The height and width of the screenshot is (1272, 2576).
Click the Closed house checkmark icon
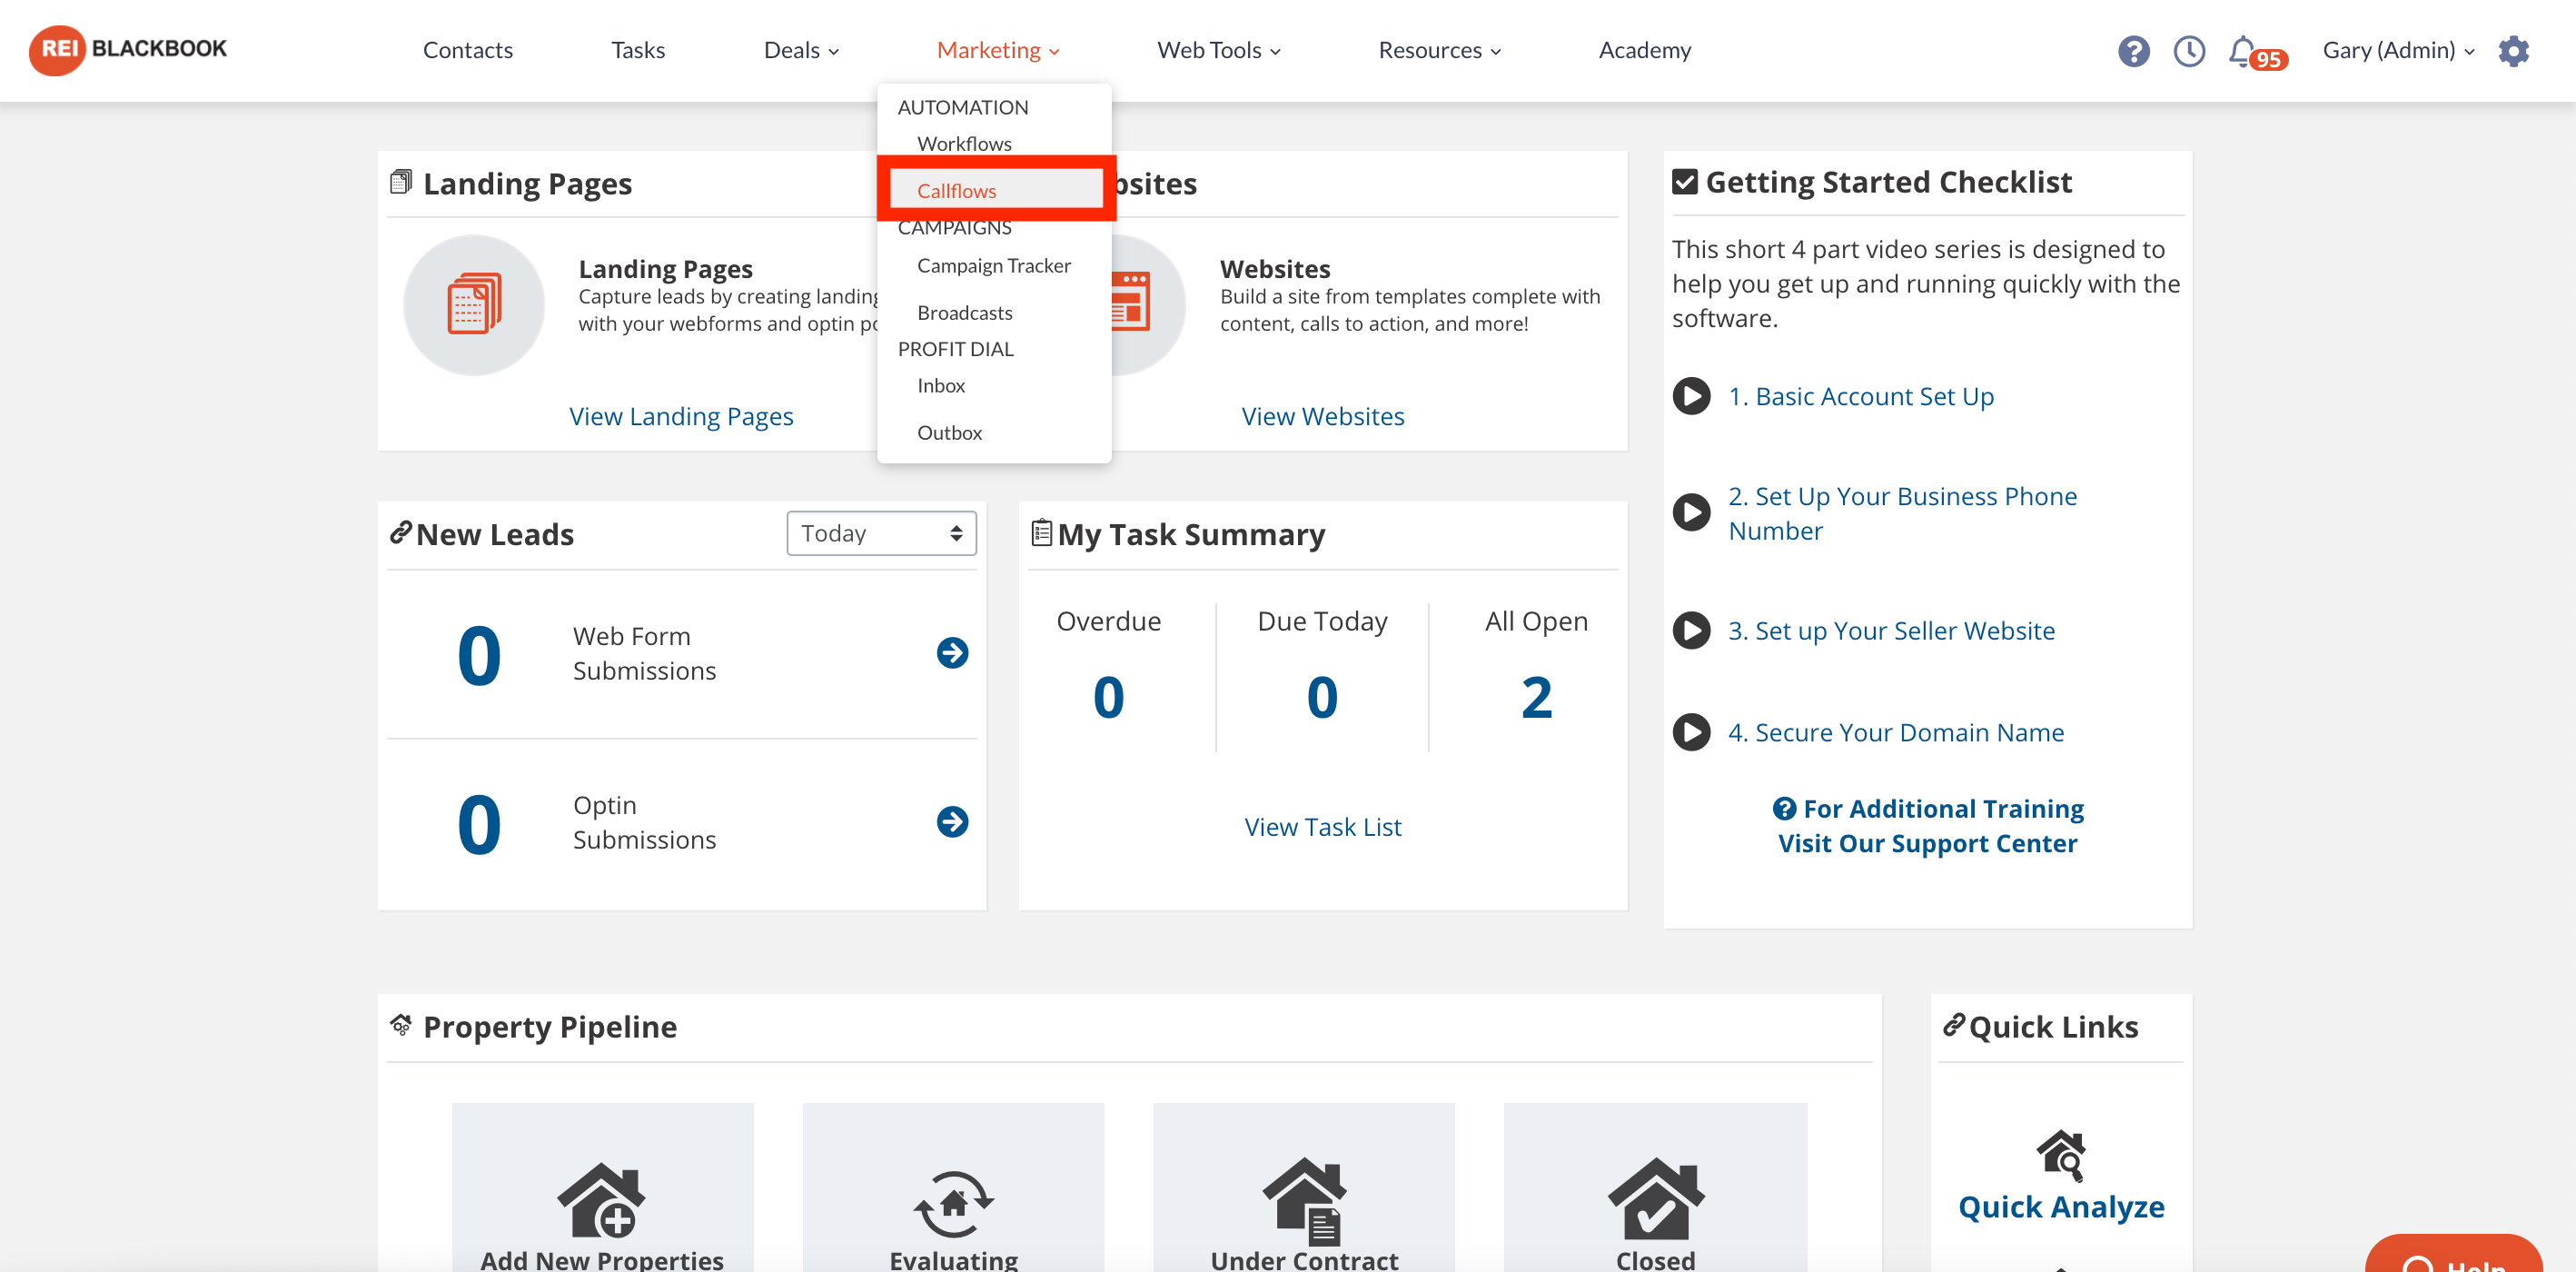click(x=1656, y=1199)
